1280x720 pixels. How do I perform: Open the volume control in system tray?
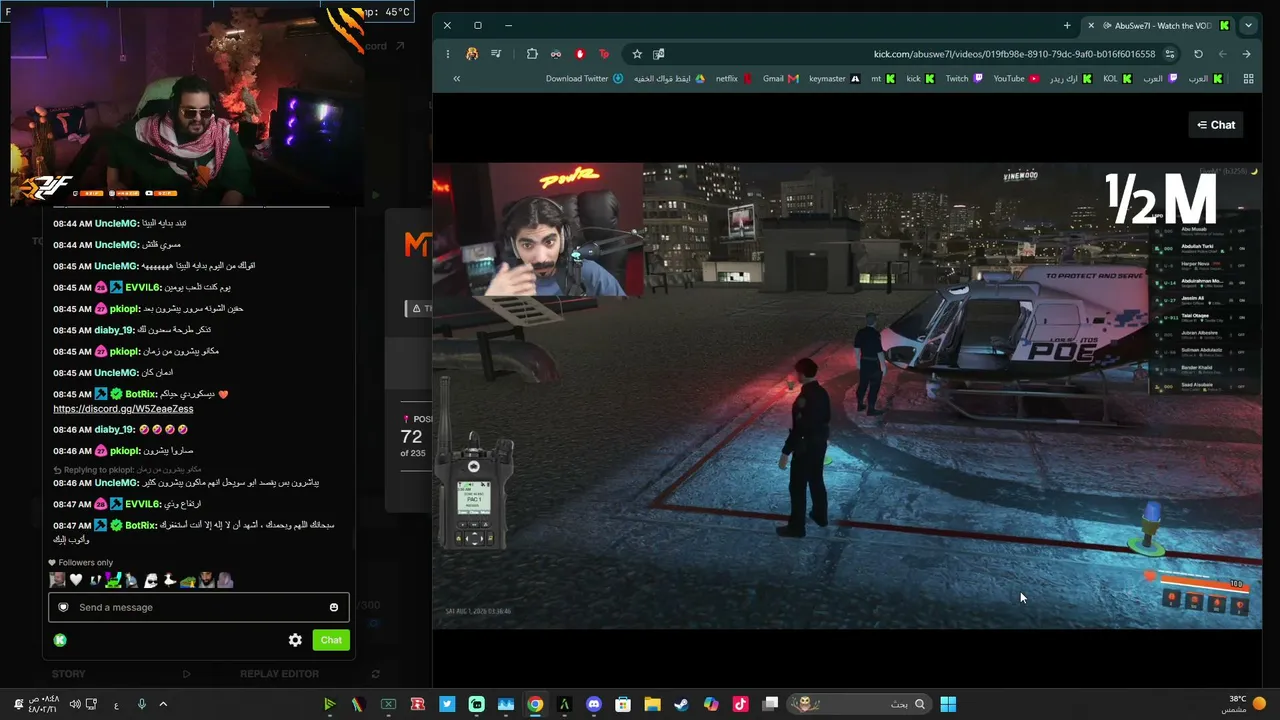(75, 704)
